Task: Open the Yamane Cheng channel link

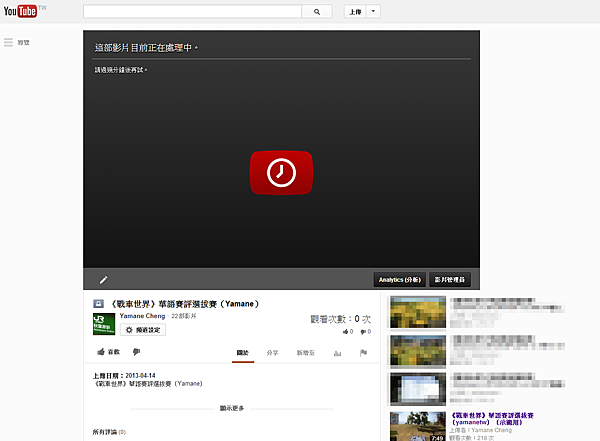Action: pyautogui.click(x=142, y=316)
